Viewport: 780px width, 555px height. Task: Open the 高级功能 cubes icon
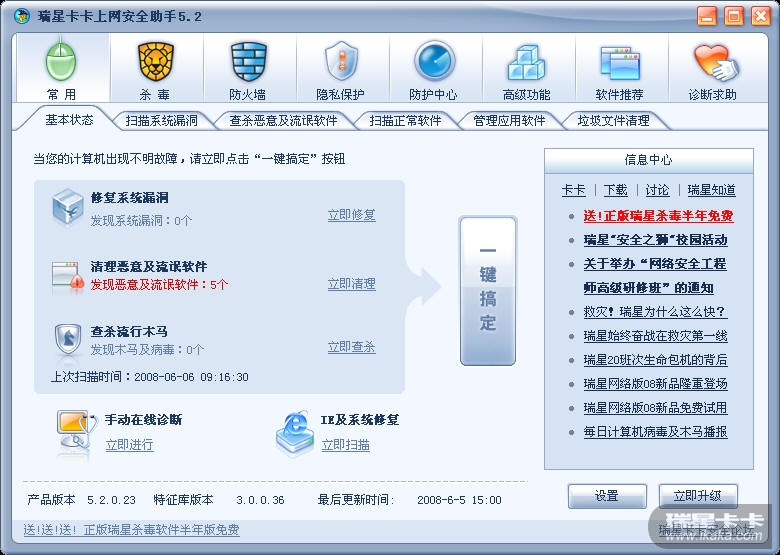pyautogui.click(x=526, y=63)
